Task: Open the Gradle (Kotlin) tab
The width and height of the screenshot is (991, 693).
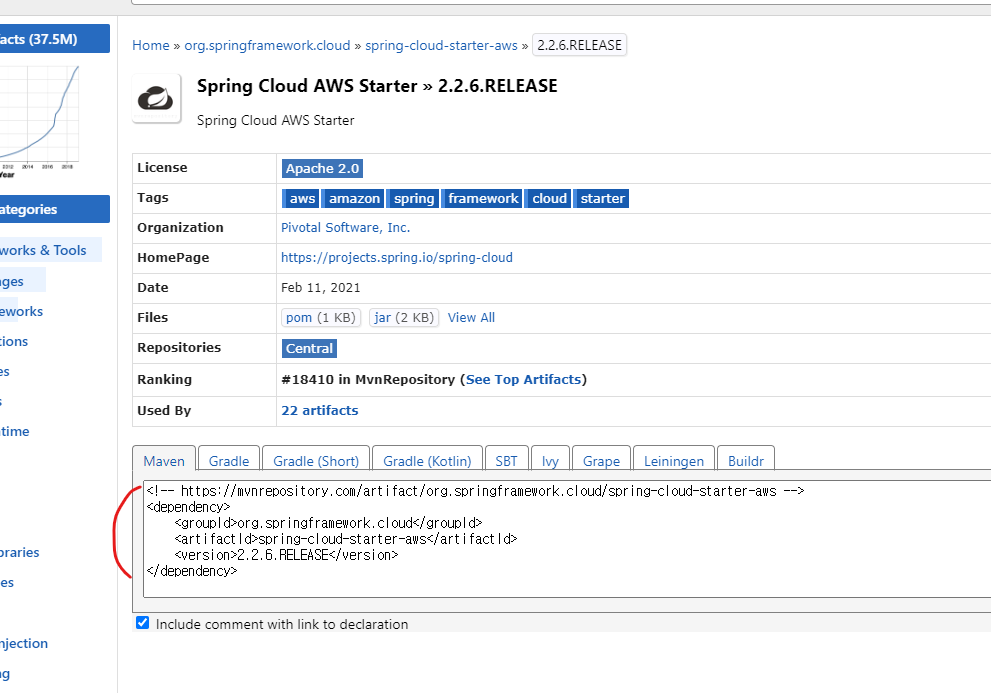Action: (427, 460)
